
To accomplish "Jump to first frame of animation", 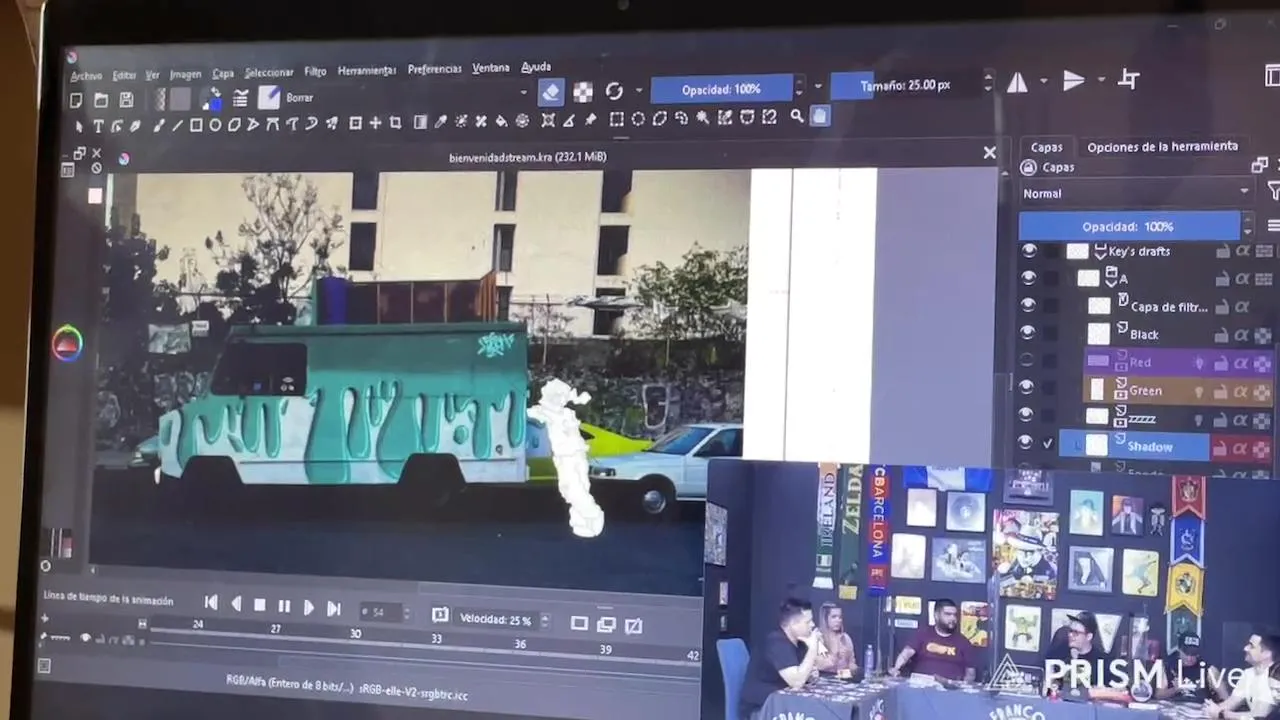I will tap(211, 602).
